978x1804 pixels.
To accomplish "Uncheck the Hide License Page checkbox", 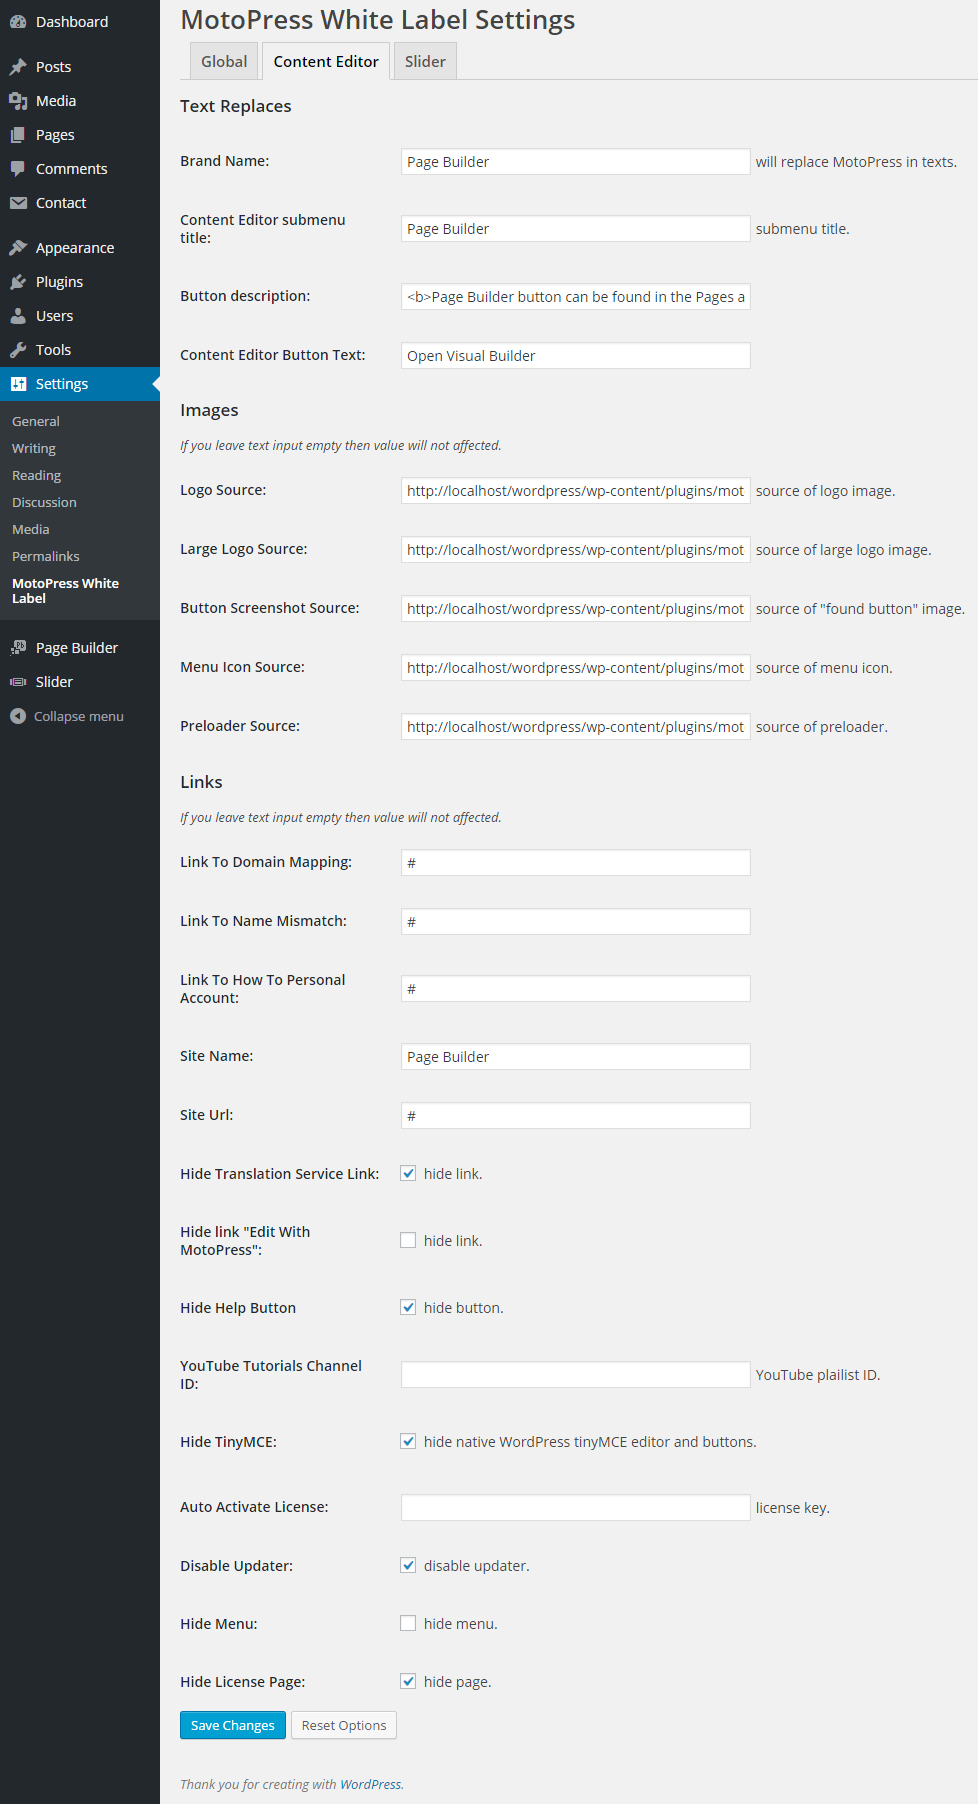I will 408,1682.
